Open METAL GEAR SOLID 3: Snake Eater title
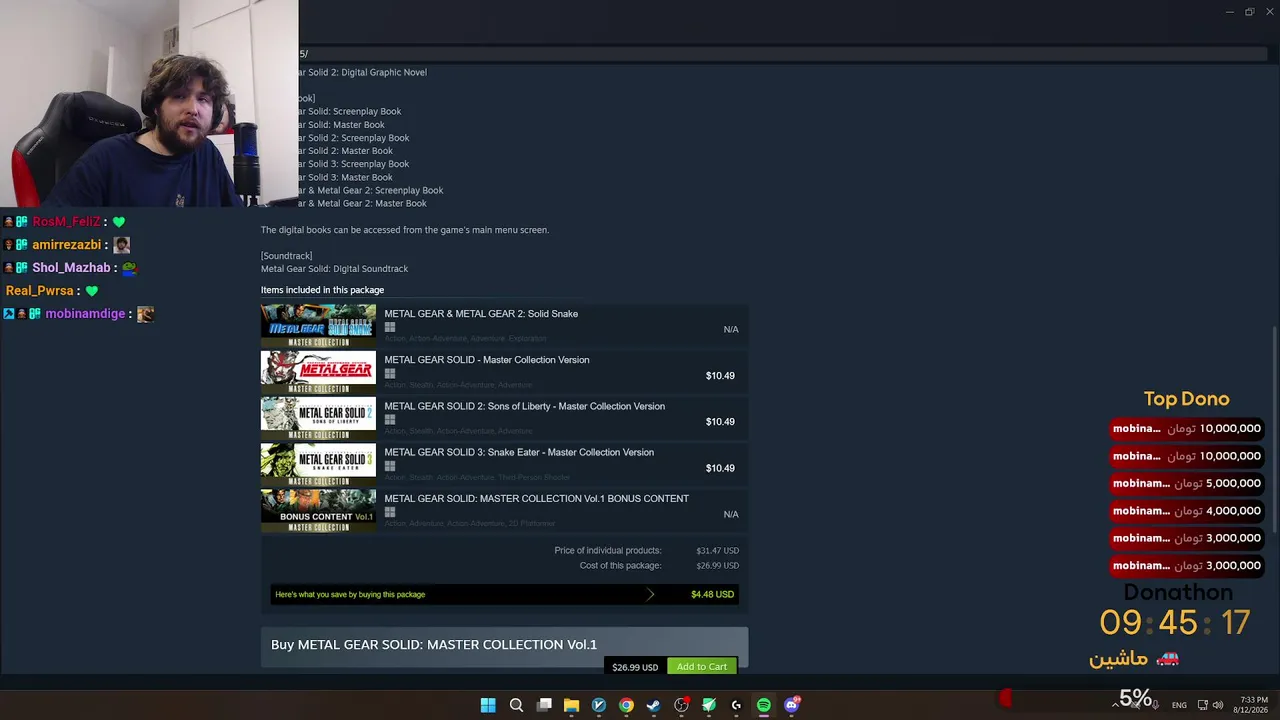The height and width of the screenshot is (720, 1280). (519, 452)
